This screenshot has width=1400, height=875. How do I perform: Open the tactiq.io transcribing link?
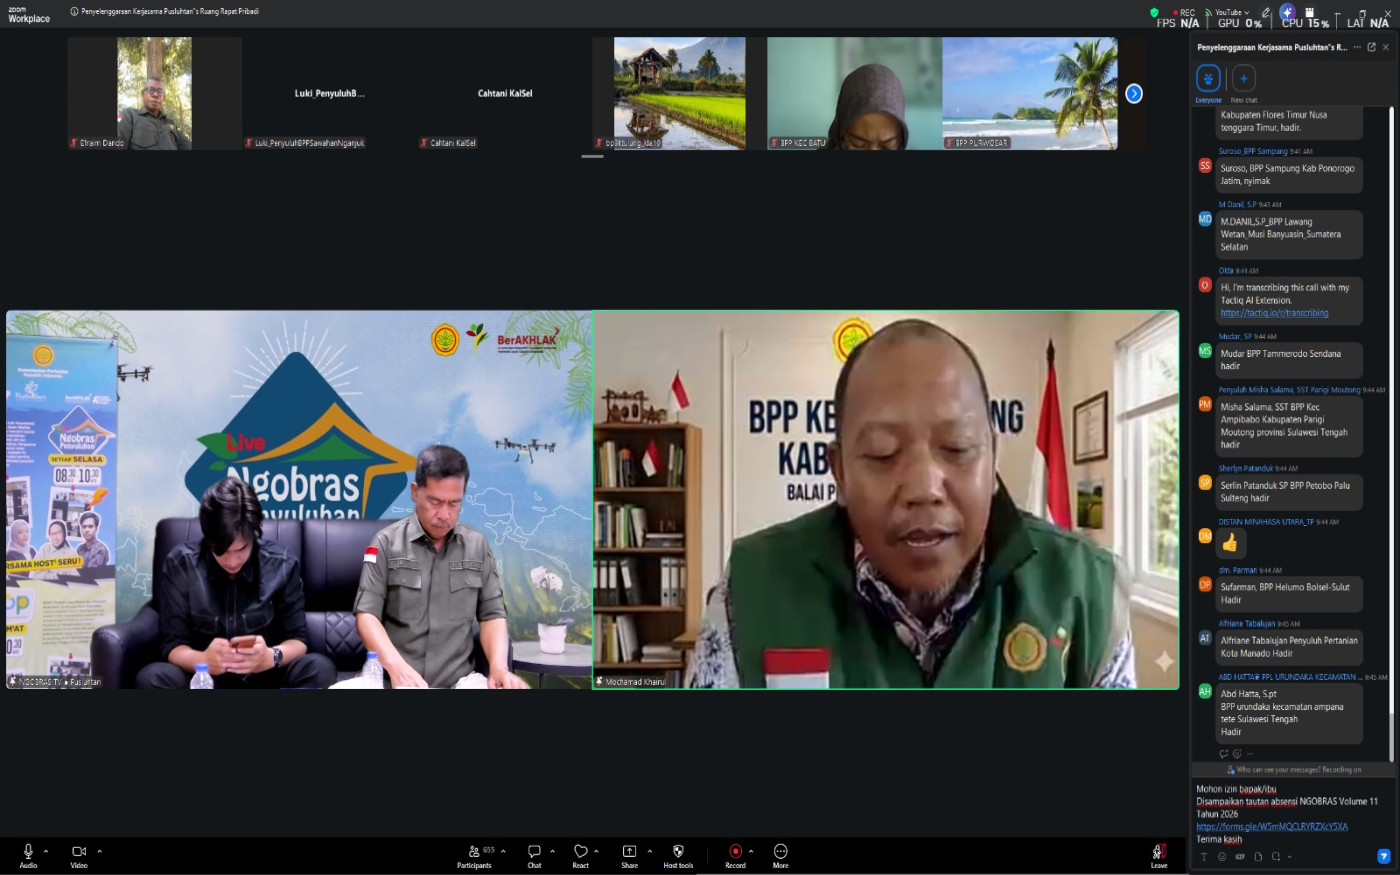(1274, 313)
